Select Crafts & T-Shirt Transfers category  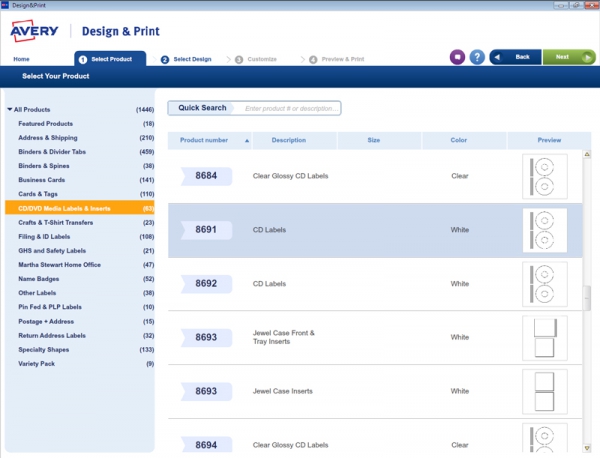[80, 222]
